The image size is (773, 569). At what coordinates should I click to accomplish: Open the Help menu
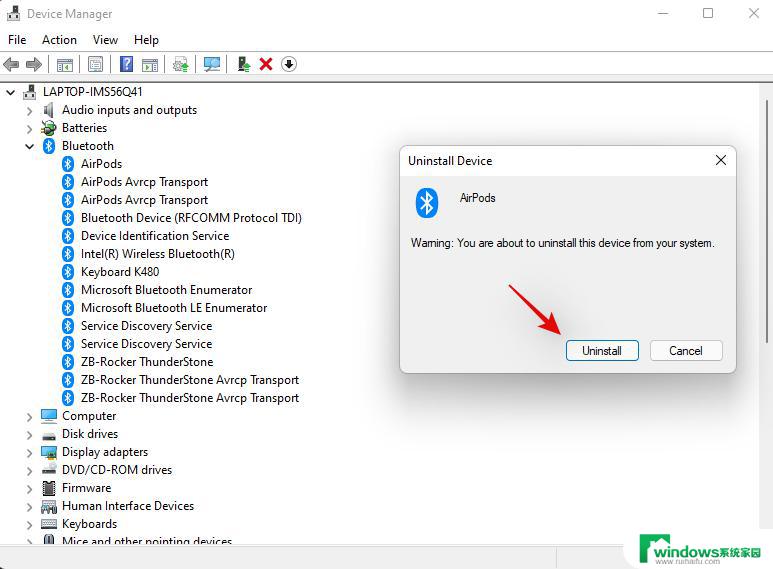pyautogui.click(x=146, y=40)
